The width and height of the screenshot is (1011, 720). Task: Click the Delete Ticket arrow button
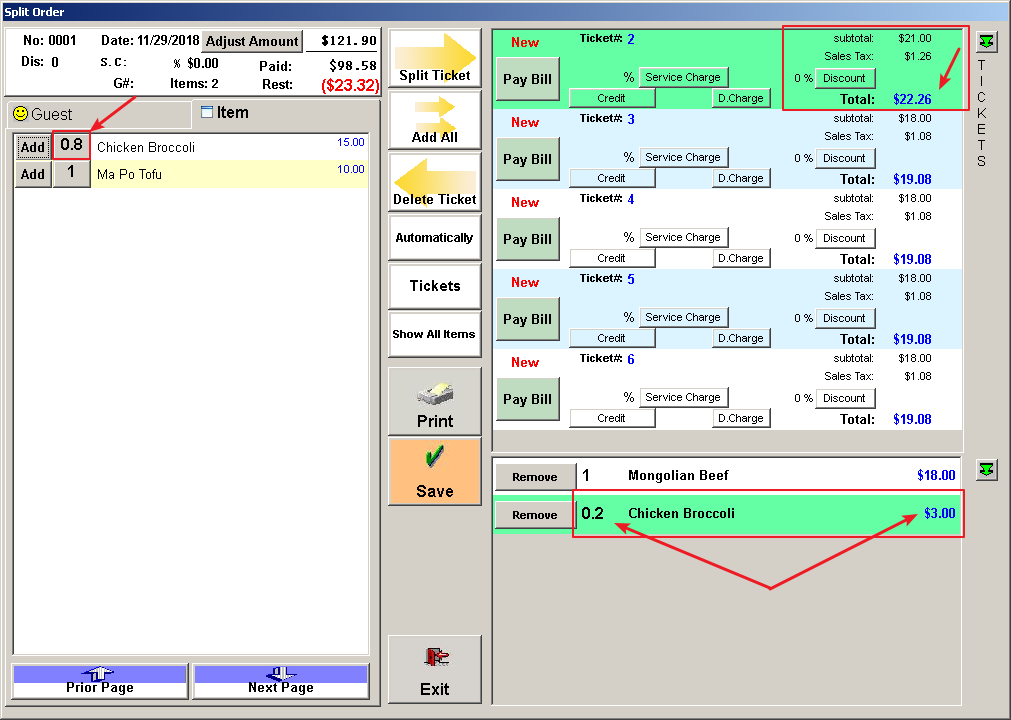pyautogui.click(x=434, y=182)
